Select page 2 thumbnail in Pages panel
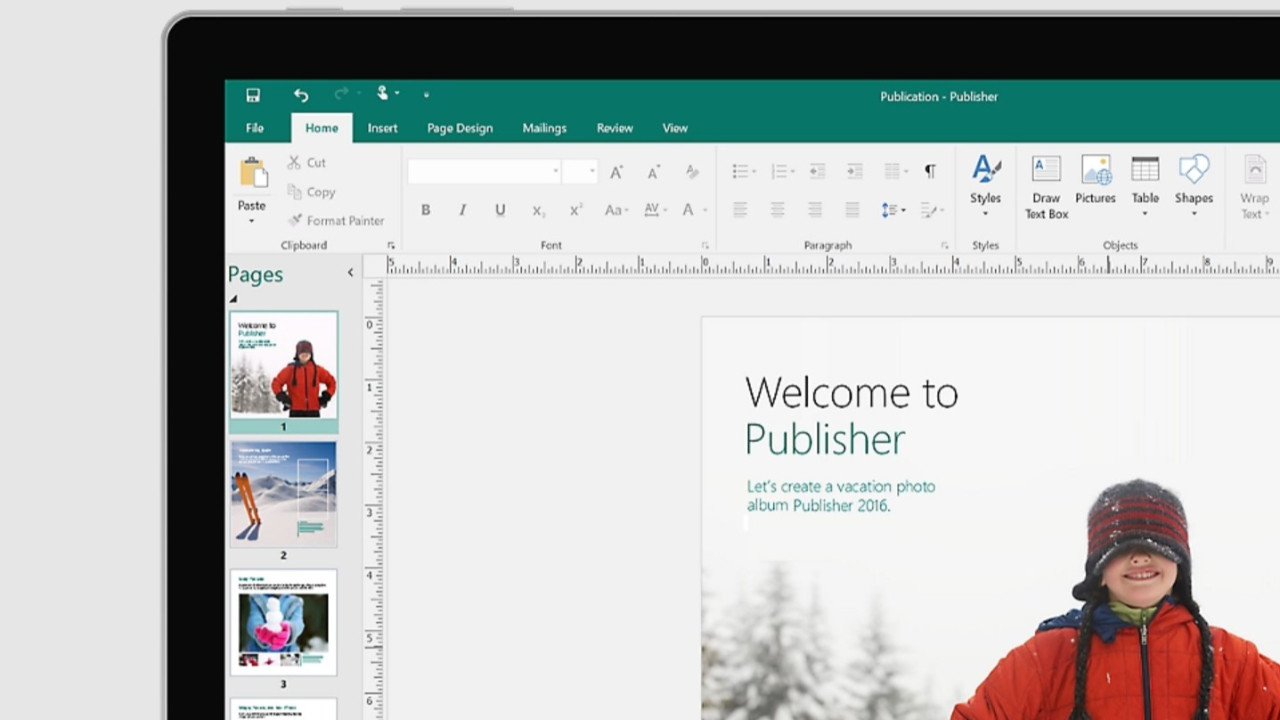This screenshot has height=720, width=1280. 283,492
